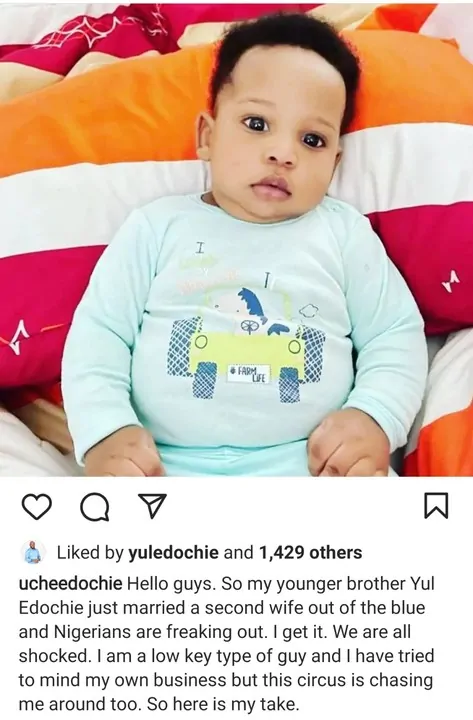Share the post with the paper plane icon
The height and width of the screenshot is (720, 473).
(152, 506)
